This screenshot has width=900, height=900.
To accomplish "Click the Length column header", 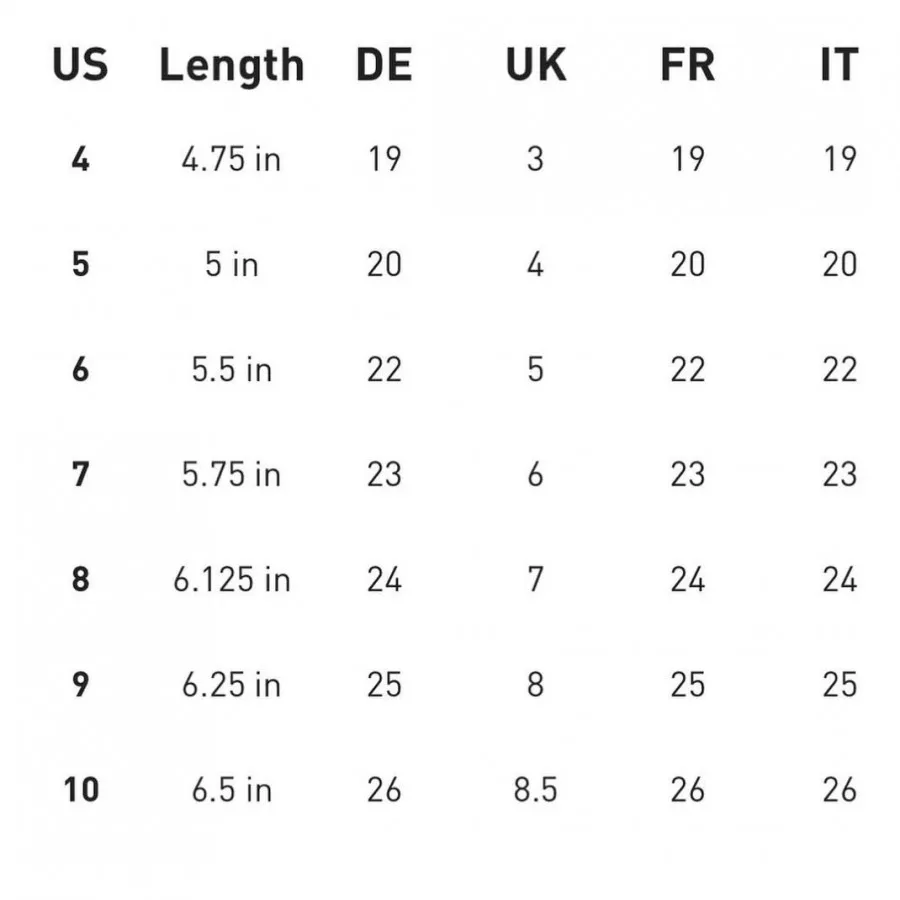I will point(231,66).
